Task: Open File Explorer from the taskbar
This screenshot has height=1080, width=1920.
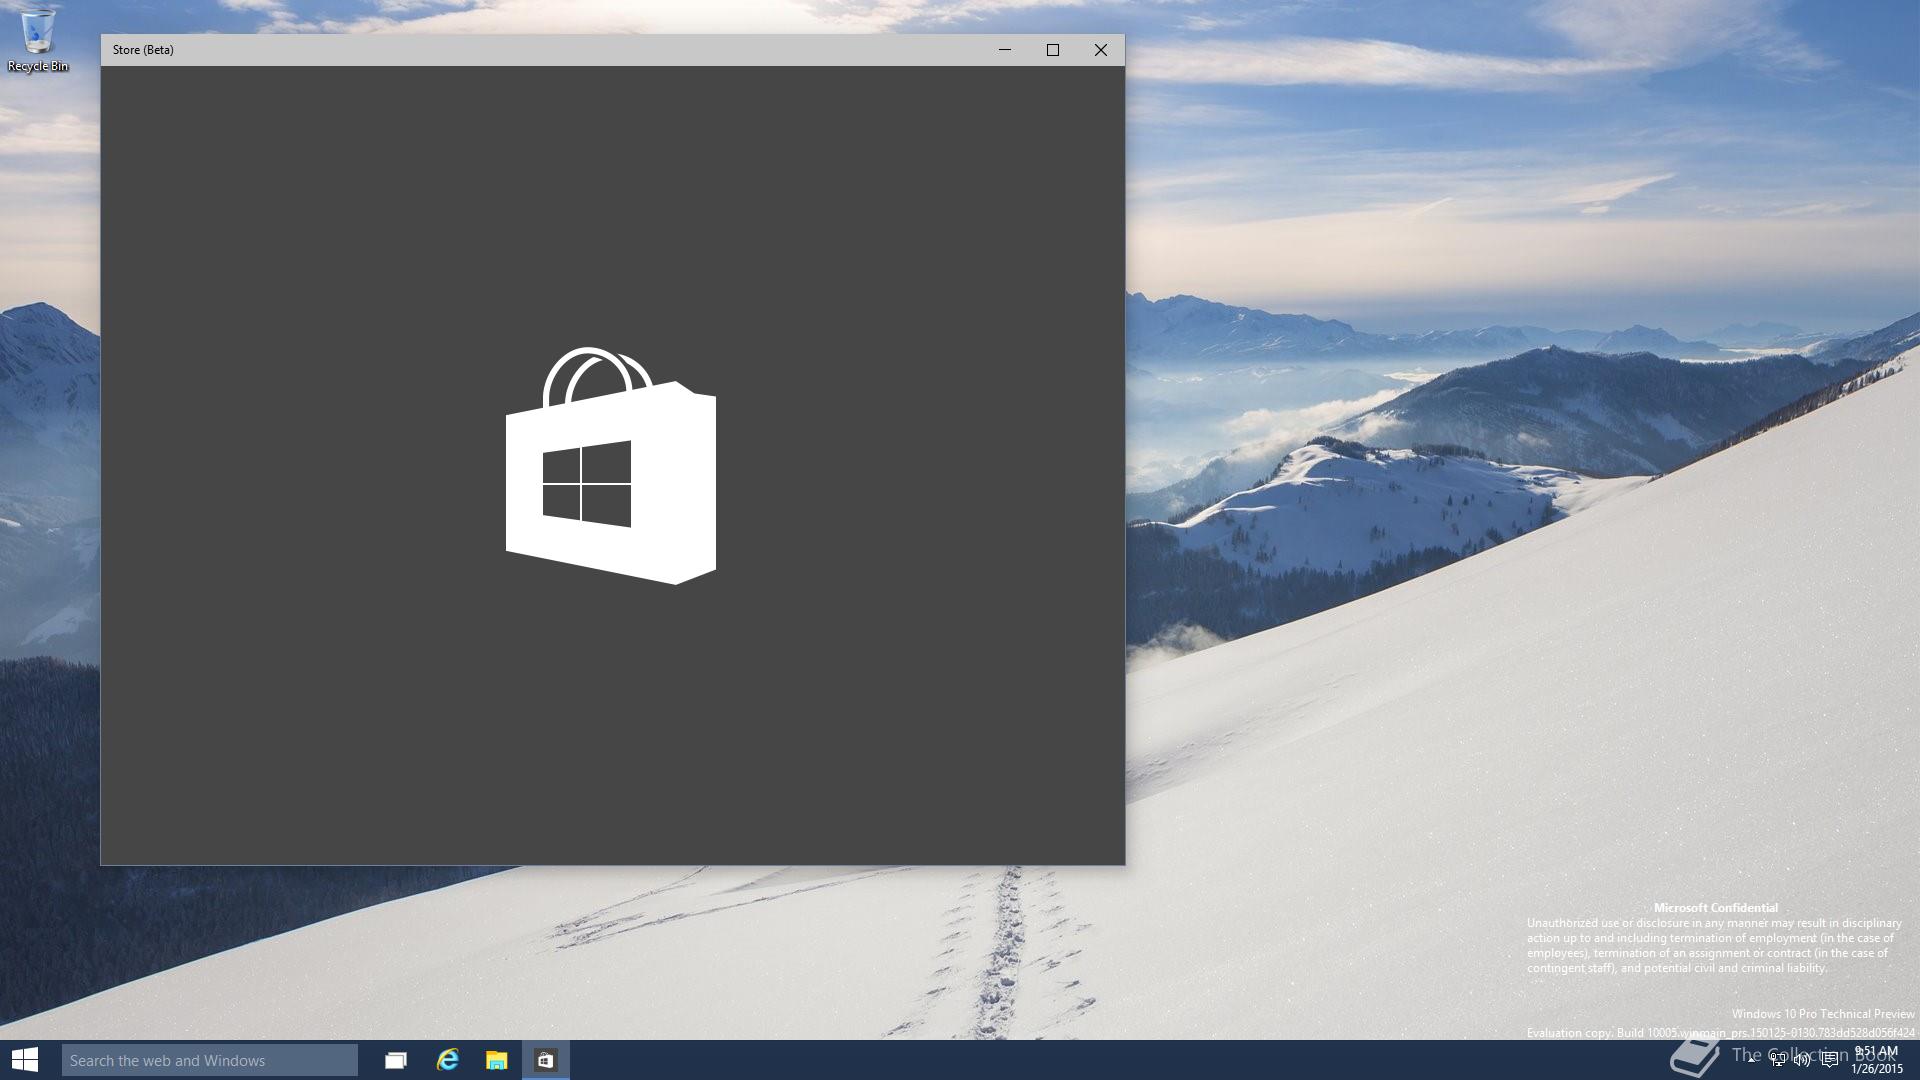Action: tap(497, 1060)
